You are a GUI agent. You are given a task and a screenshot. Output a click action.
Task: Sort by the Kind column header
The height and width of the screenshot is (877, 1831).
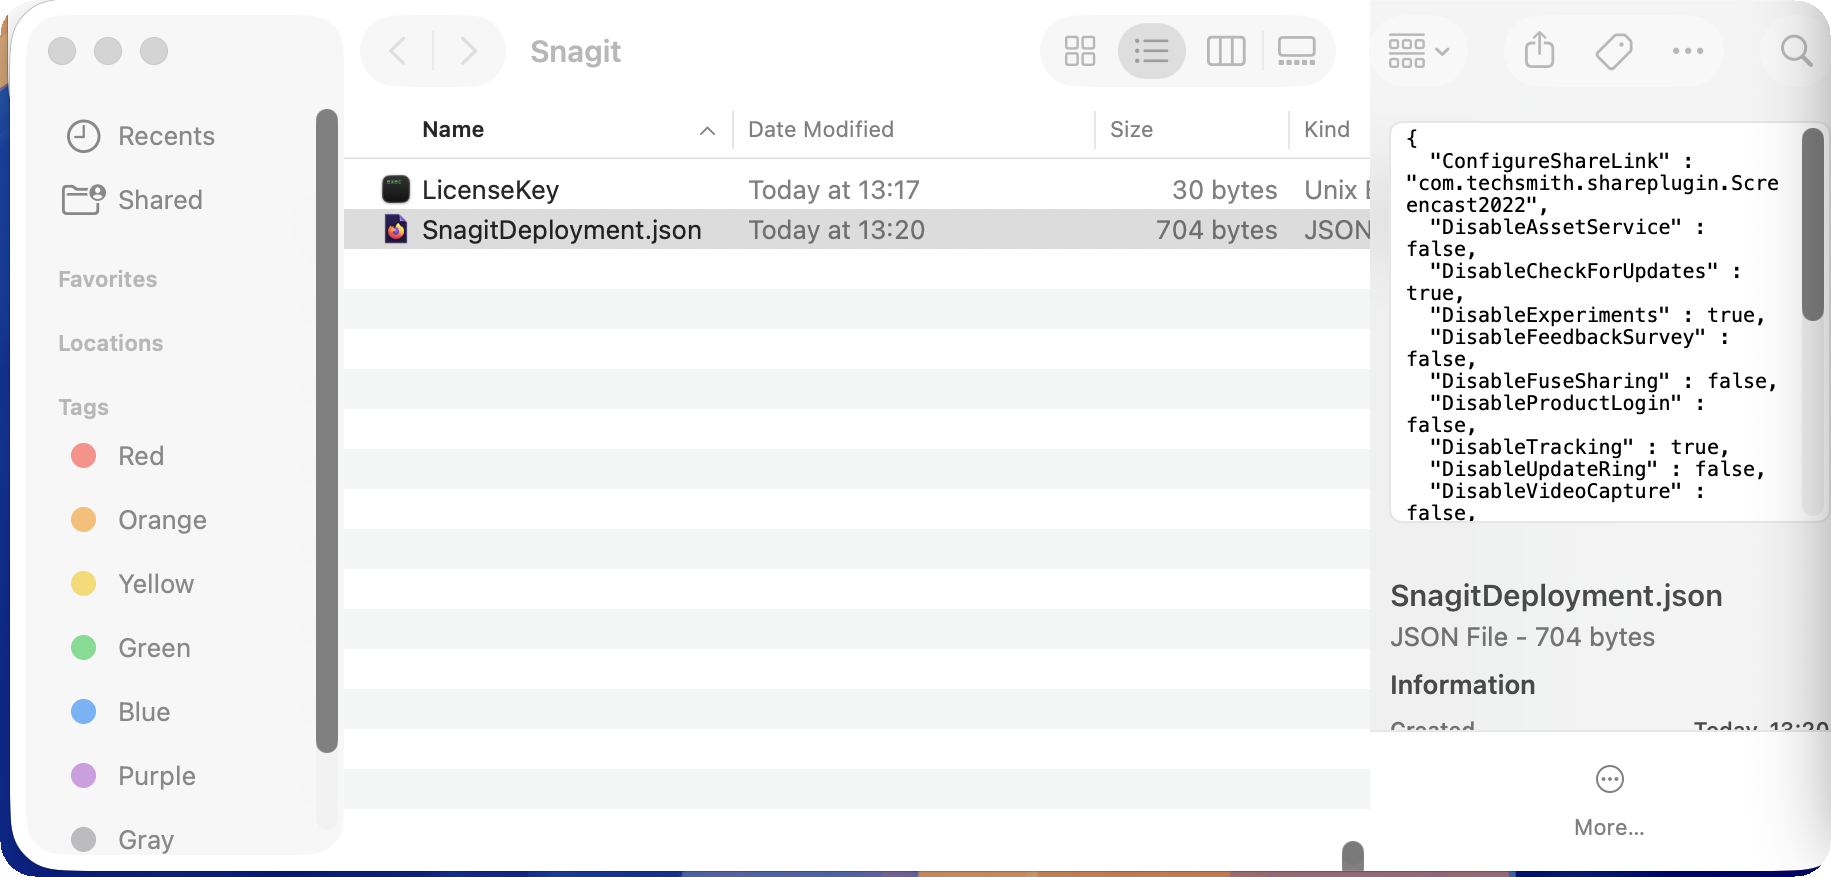click(1327, 130)
